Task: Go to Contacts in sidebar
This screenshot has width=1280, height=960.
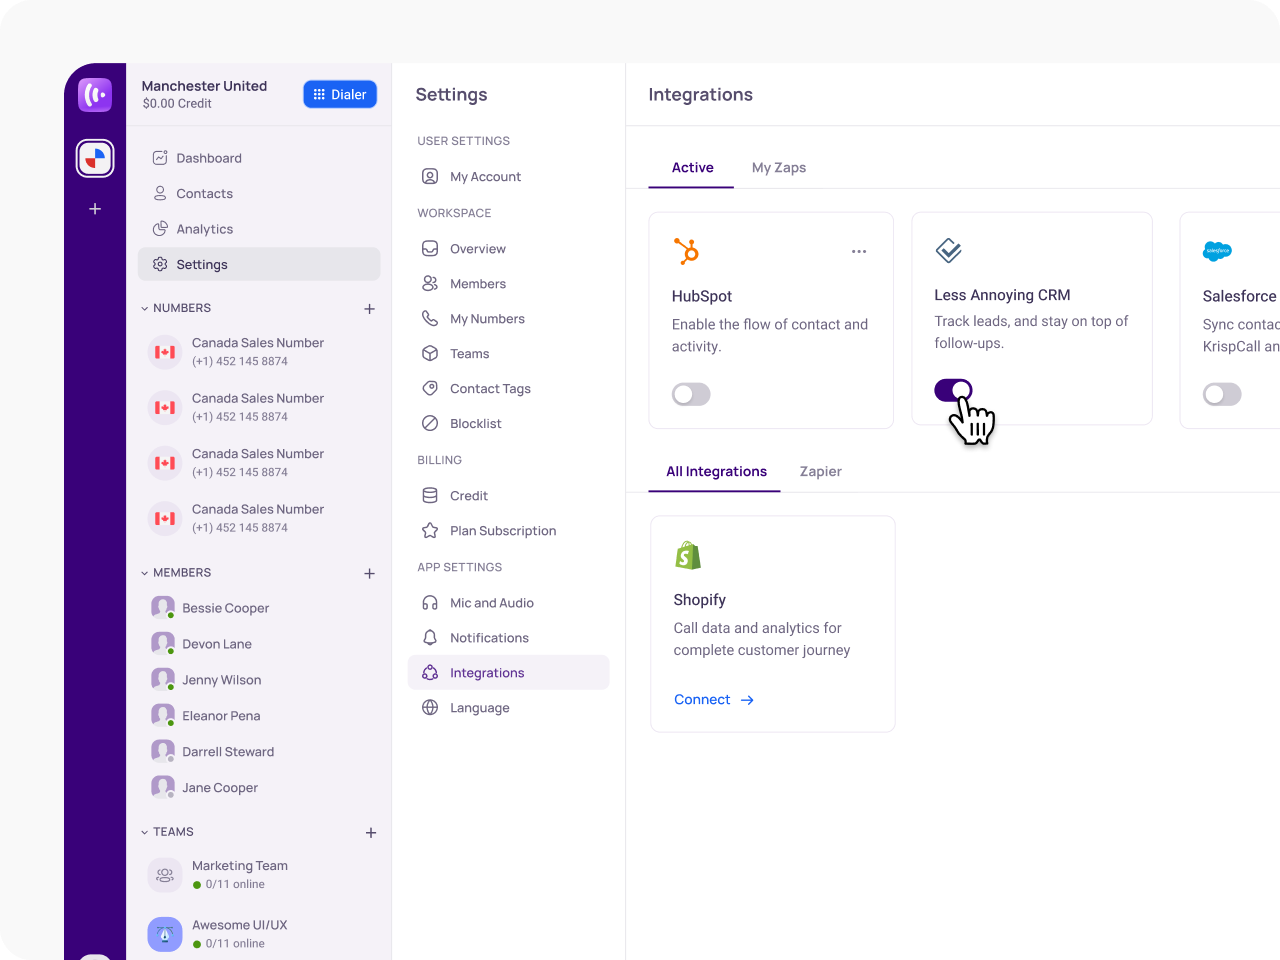Action: [x=259, y=194]
